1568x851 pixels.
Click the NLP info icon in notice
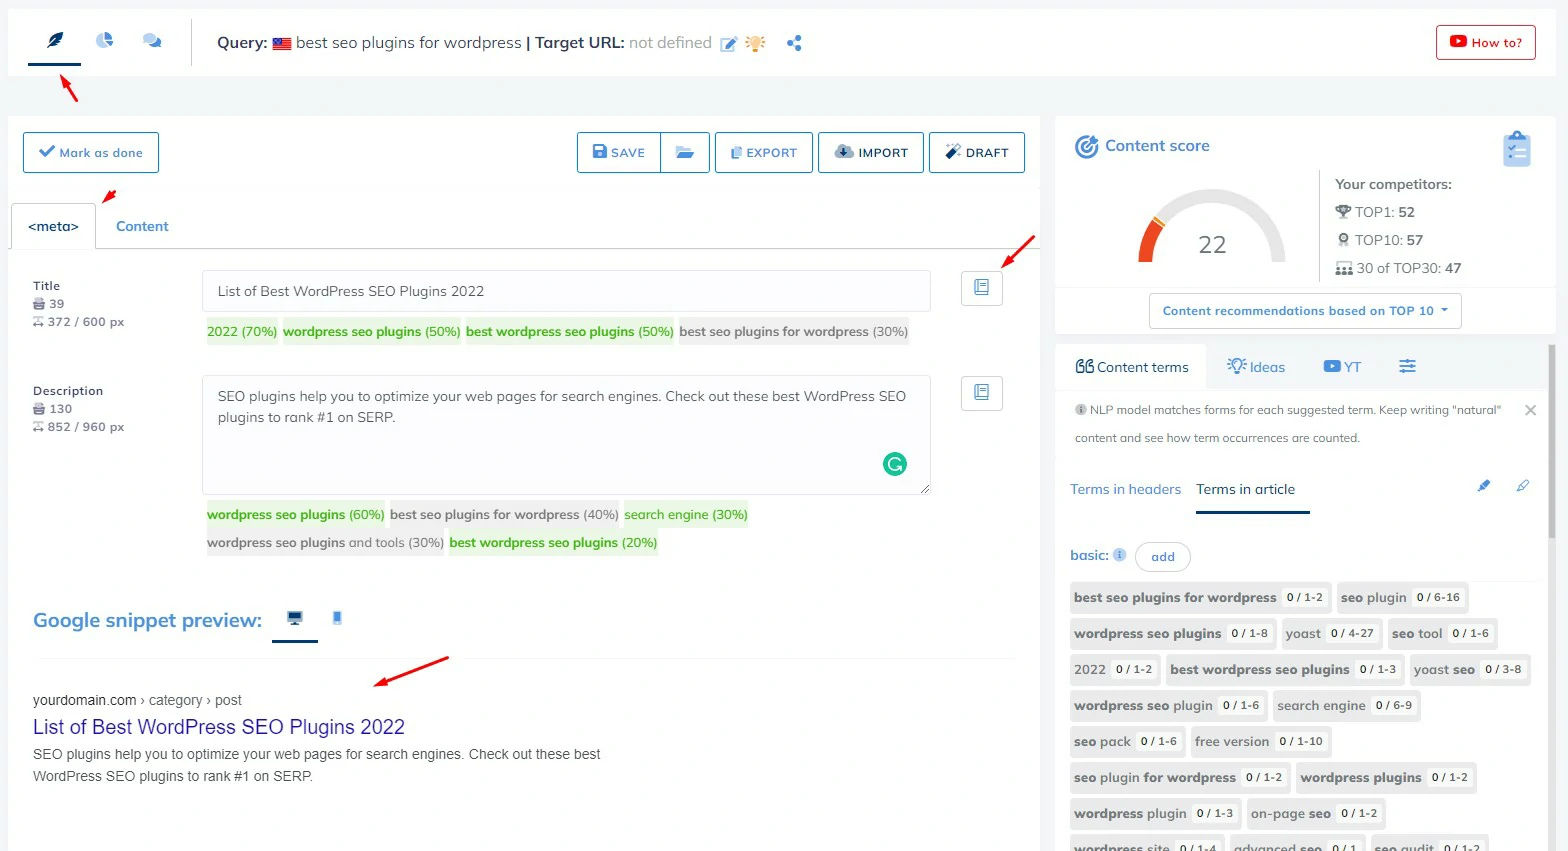coord(1080,410)
